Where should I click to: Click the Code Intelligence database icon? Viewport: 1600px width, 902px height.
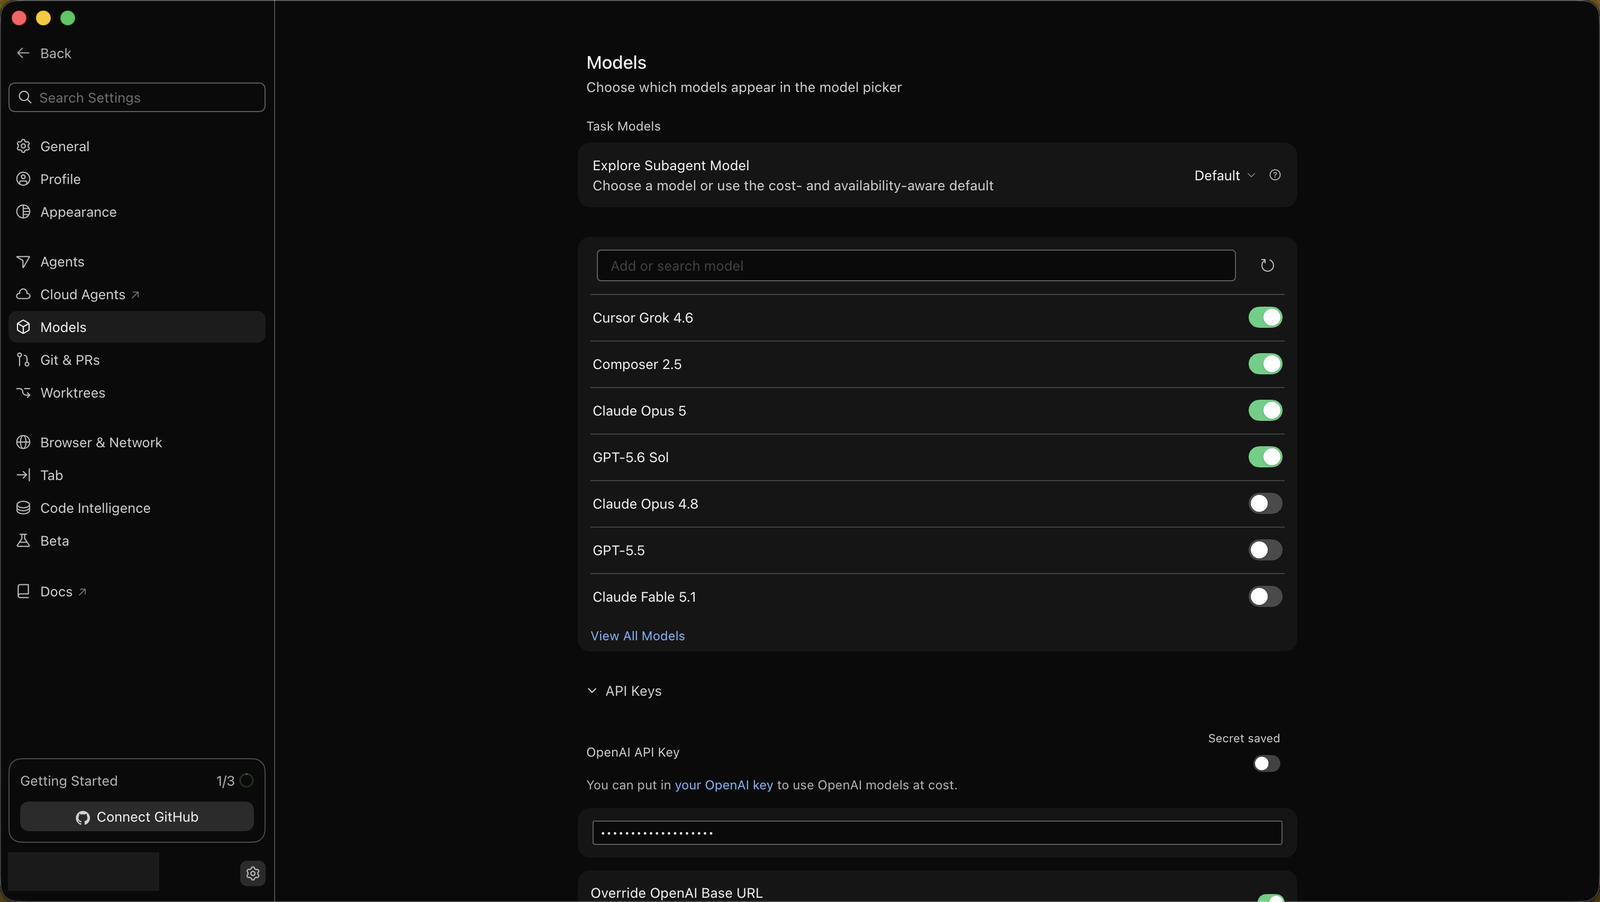click(23, 508)
